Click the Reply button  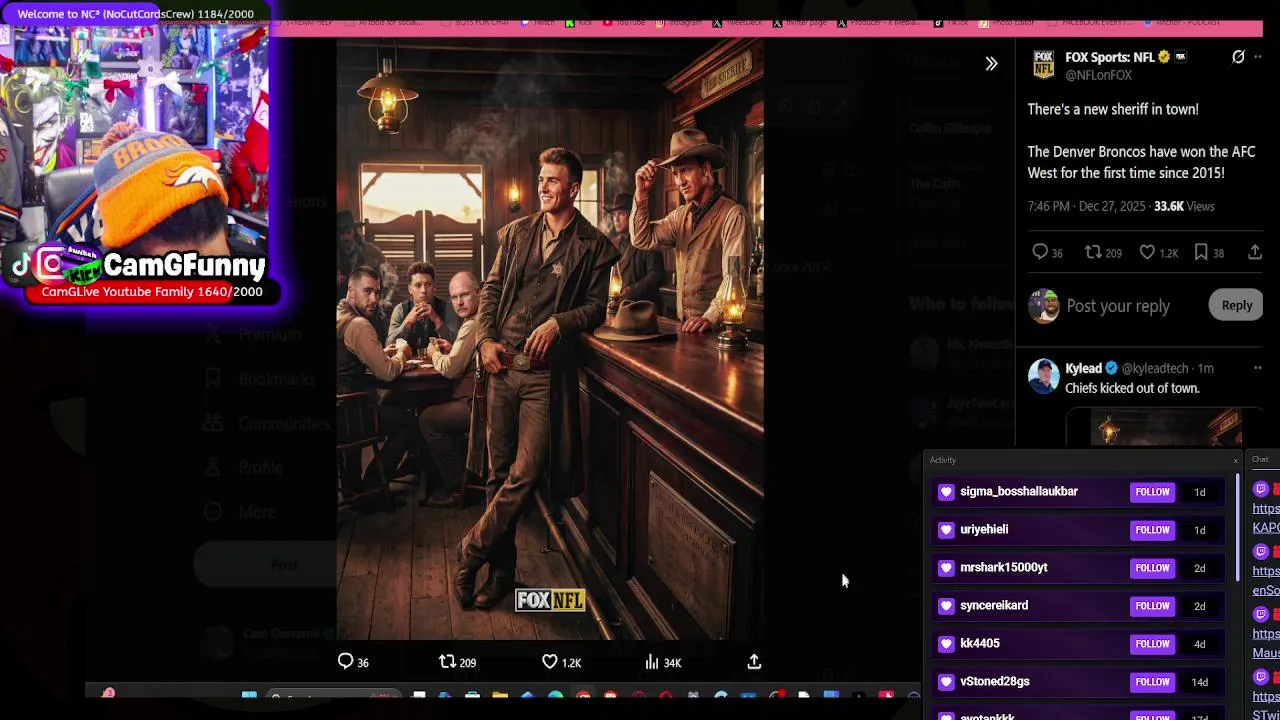click(1237, 305)
